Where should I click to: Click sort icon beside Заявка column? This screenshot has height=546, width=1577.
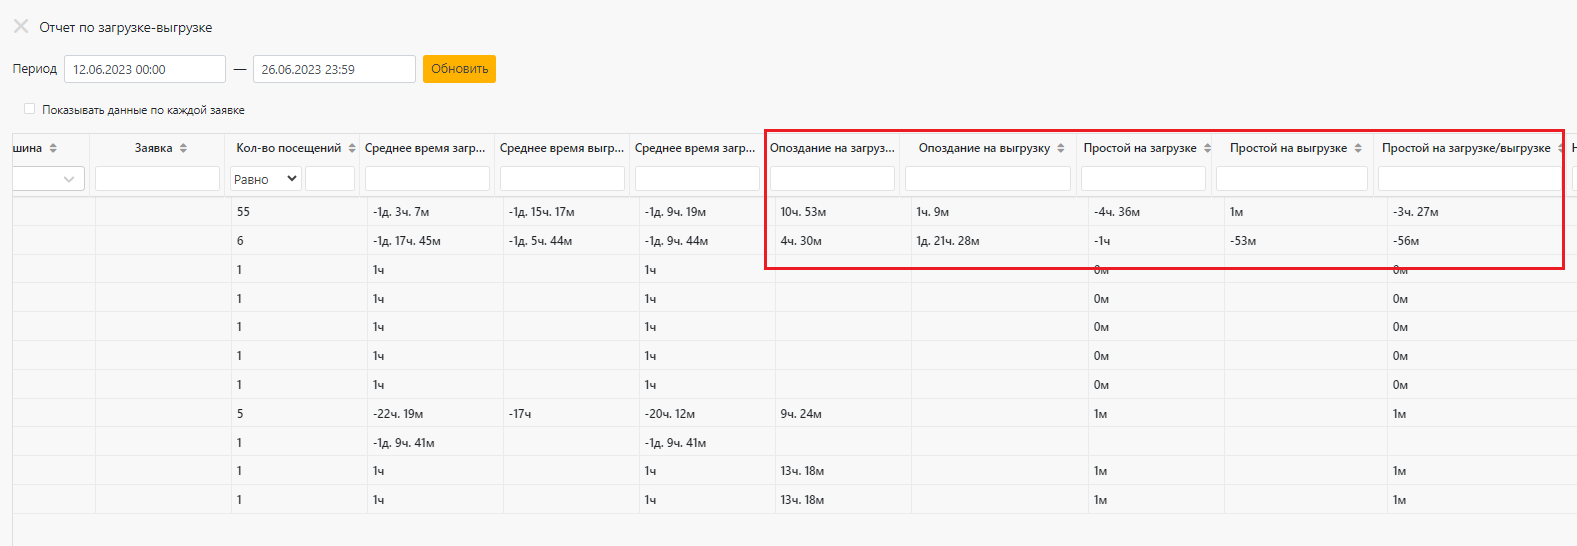pos(183,148)
